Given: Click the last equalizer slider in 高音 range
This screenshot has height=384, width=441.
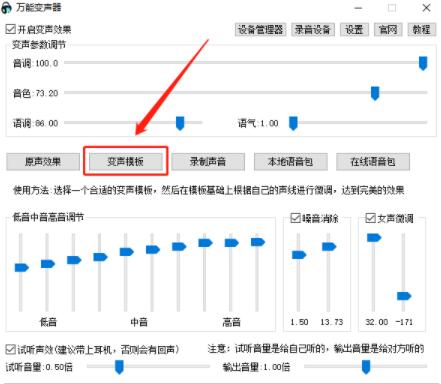Looking at the screenshot, I should point(258,242).
